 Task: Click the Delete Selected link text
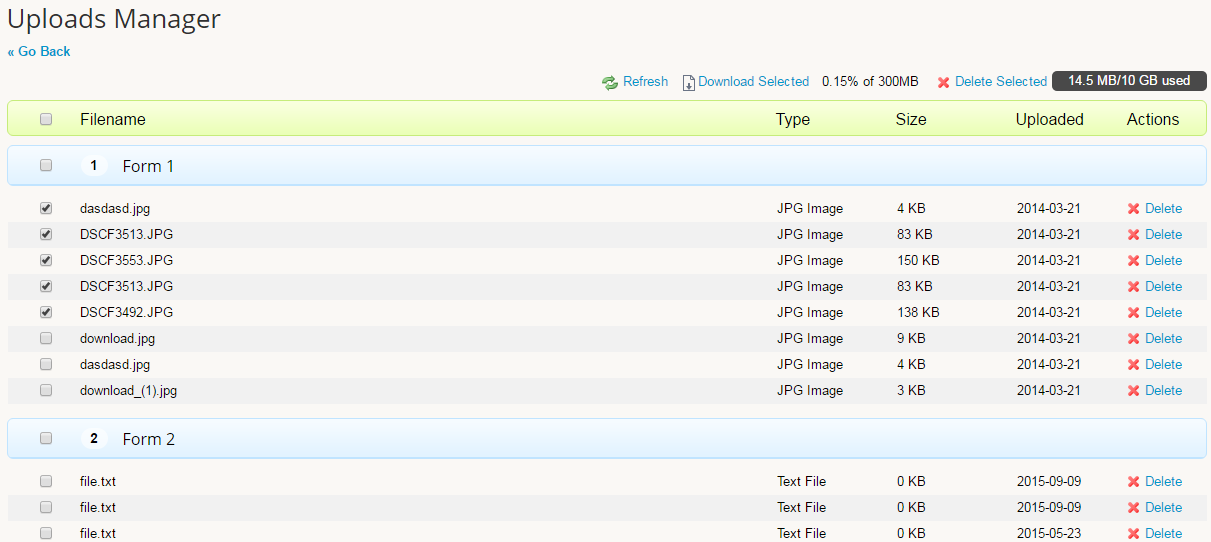tap(1001, 82)
